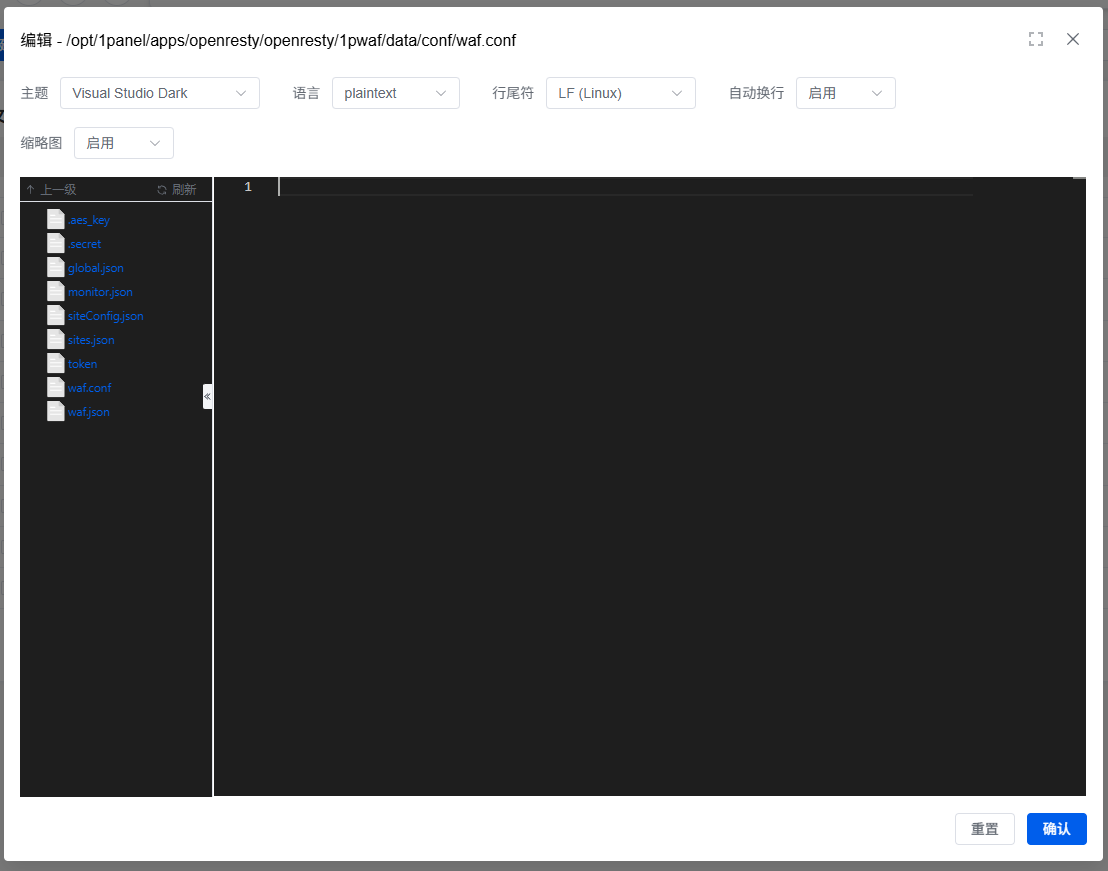Image resolution: width=1108 pixels, height=871 pixels.
Task: Close the waf.conf edit dialog
Action: pyautogui.click(x=1073, y=39)
